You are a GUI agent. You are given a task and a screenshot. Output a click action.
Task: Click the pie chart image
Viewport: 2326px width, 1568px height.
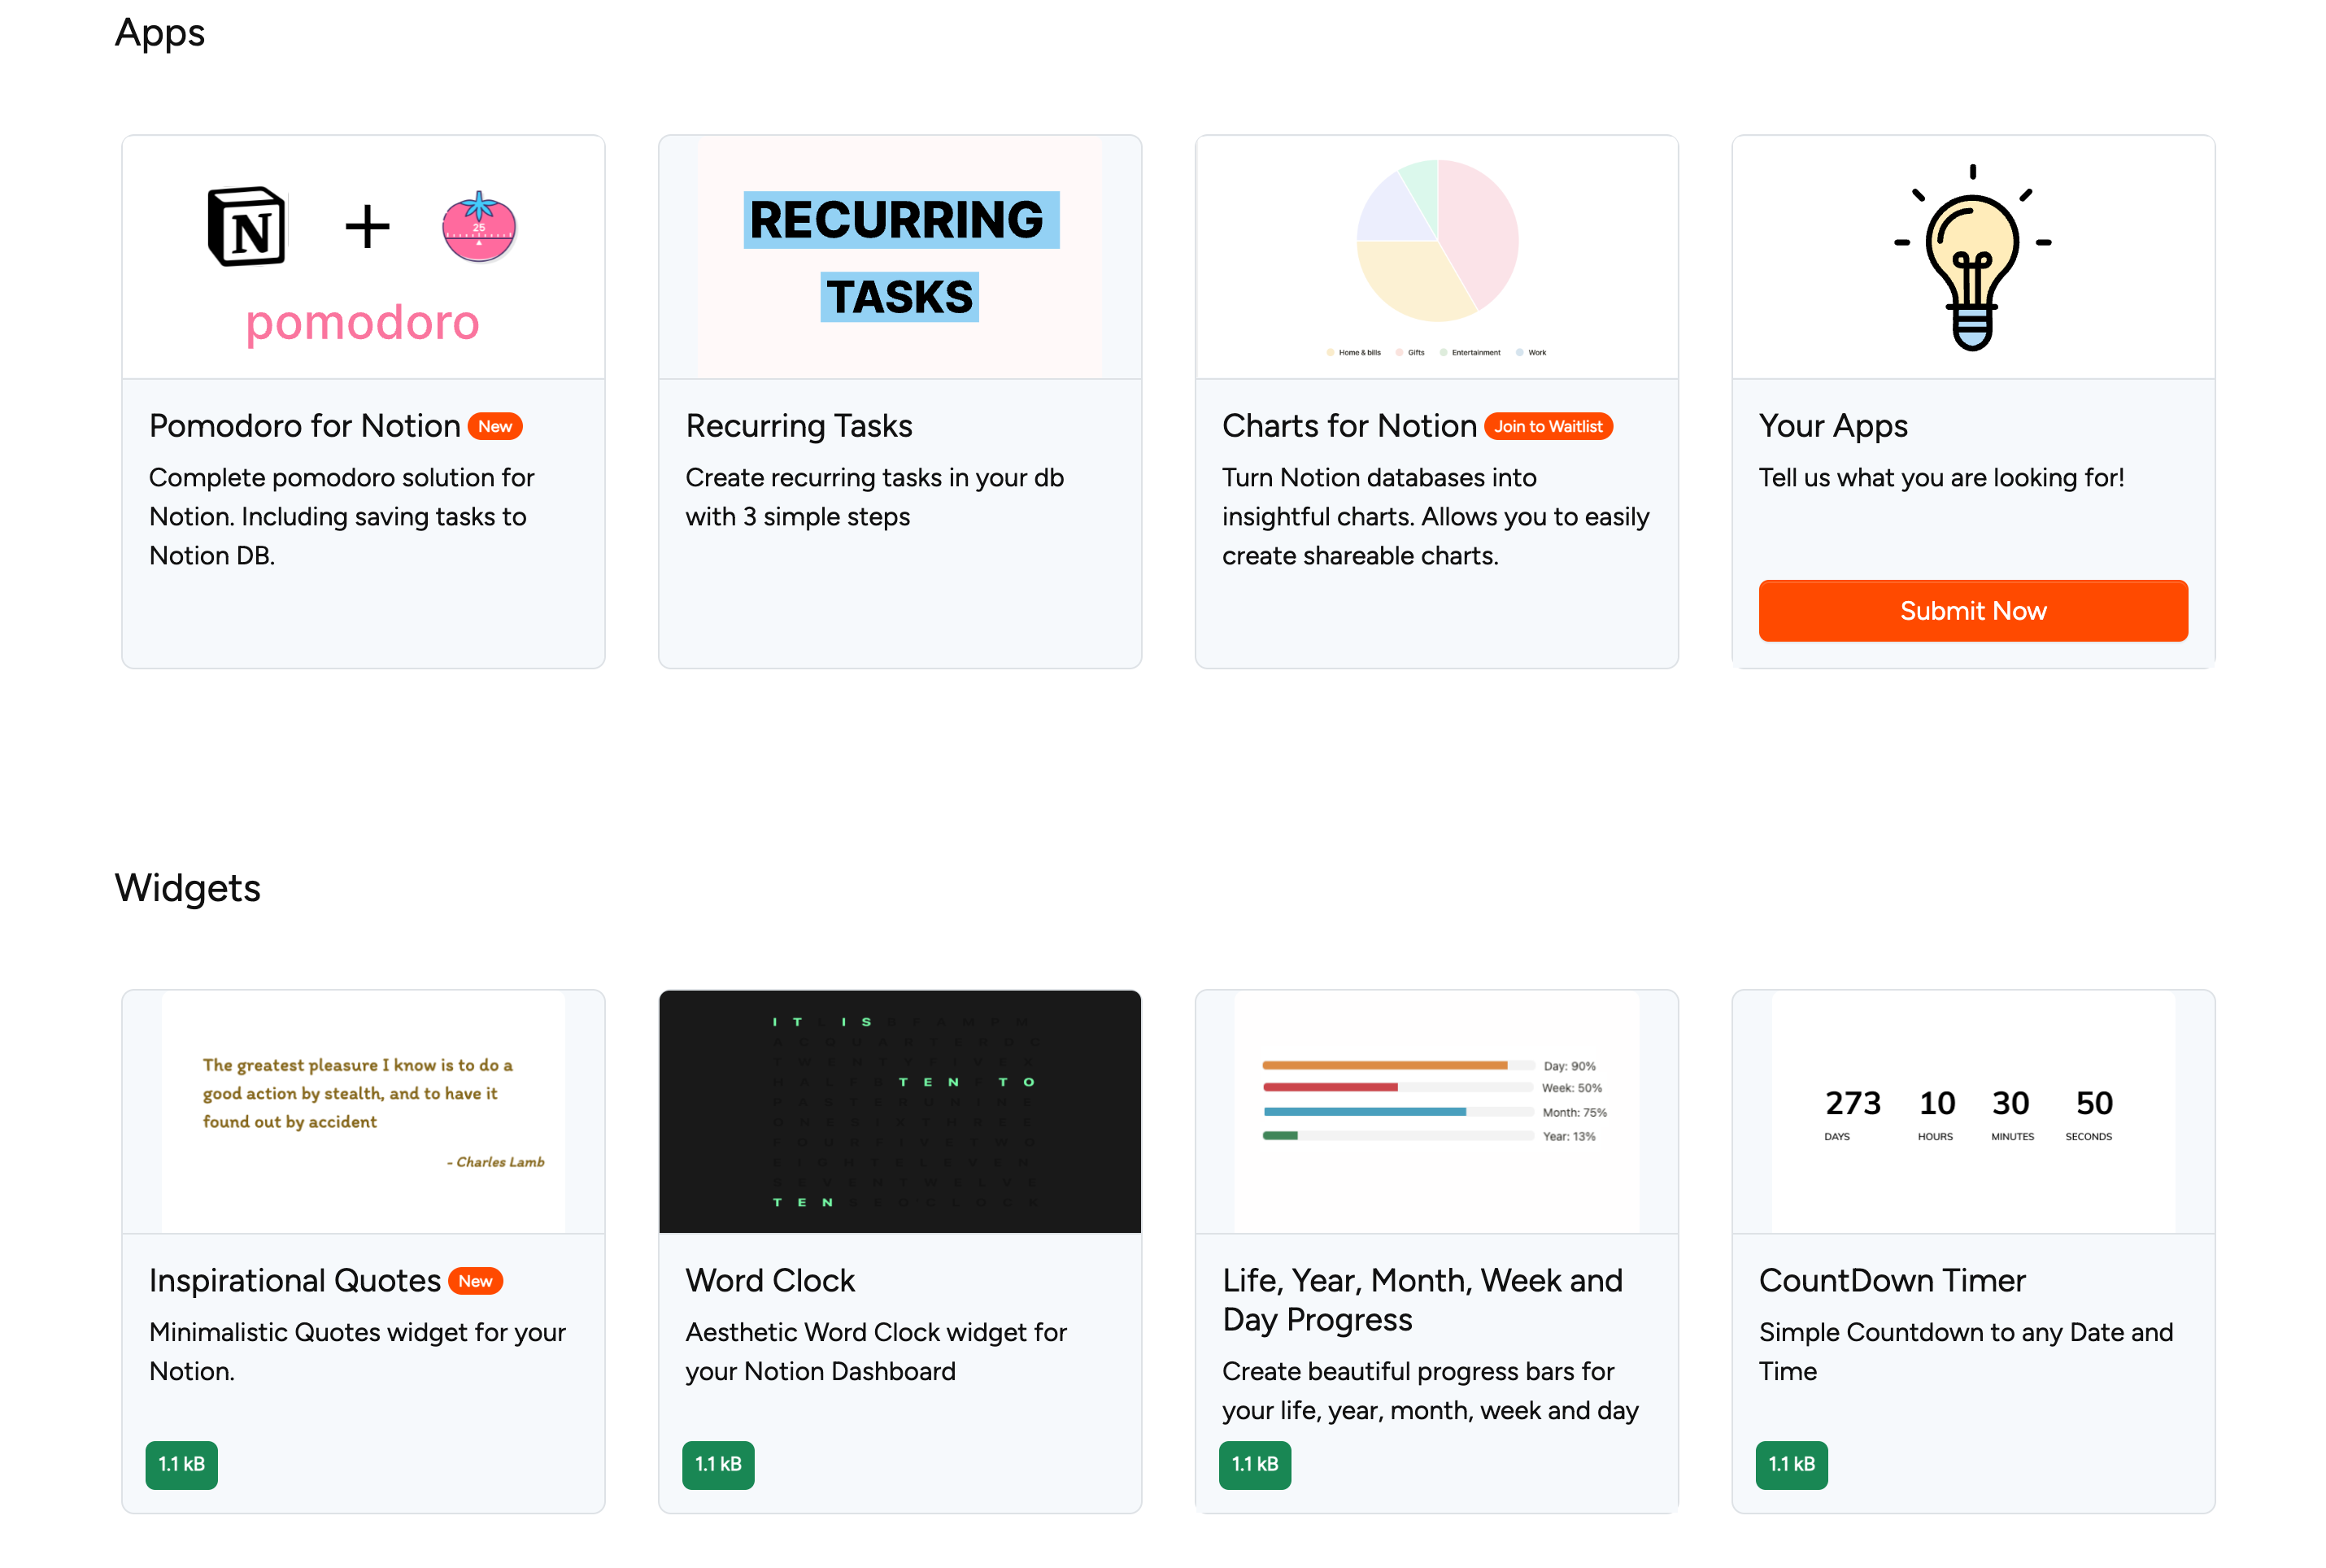click(1436, 241)
